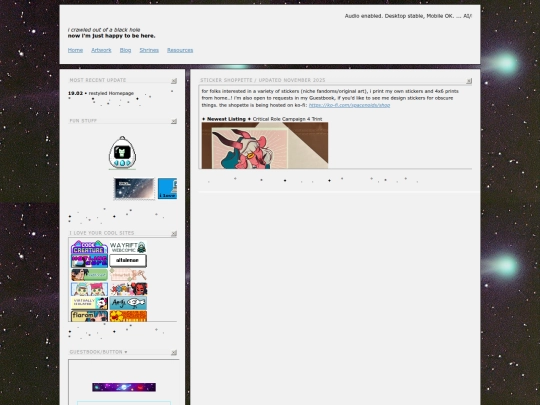The image size is (540, 405).
Task: Open the Wayrift Webcomic site button
Action: click(x=128, y=247)
